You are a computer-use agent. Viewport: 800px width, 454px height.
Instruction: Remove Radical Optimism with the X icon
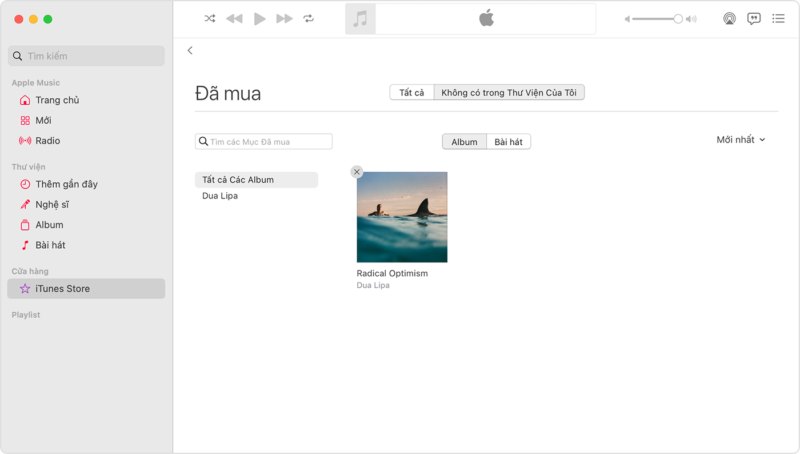tap(357, 172)
